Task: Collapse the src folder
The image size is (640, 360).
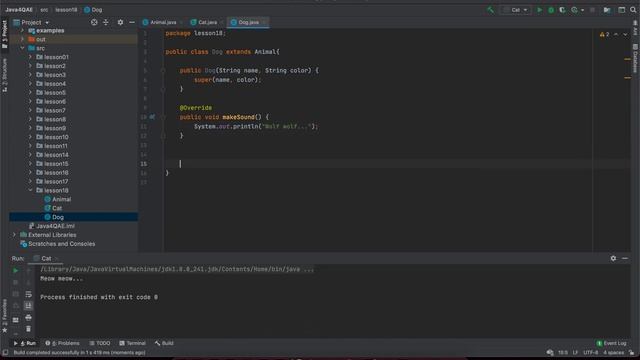Action: [x=22, y=48]
